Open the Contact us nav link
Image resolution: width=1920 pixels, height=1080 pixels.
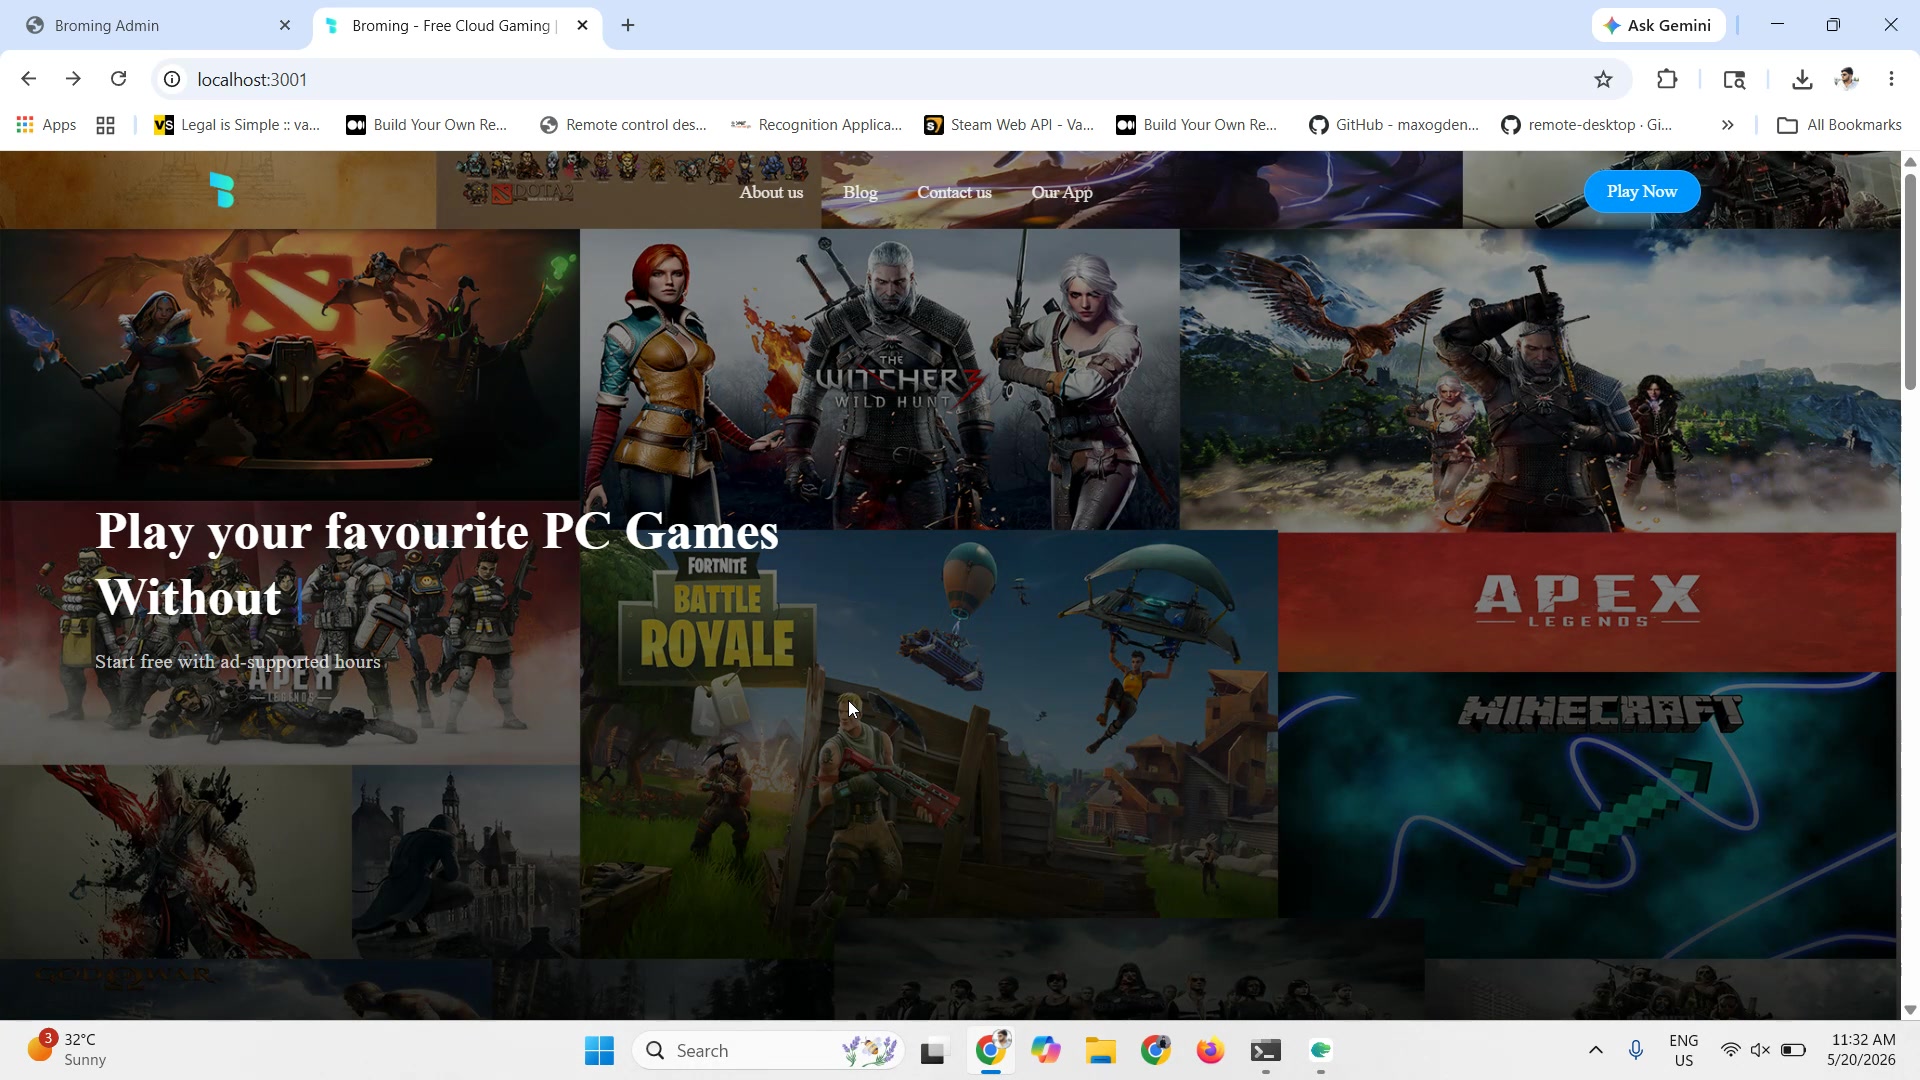[954, 192]
